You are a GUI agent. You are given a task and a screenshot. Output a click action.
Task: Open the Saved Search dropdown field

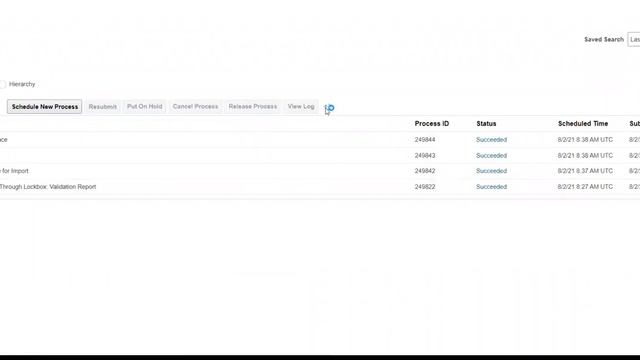634,40
